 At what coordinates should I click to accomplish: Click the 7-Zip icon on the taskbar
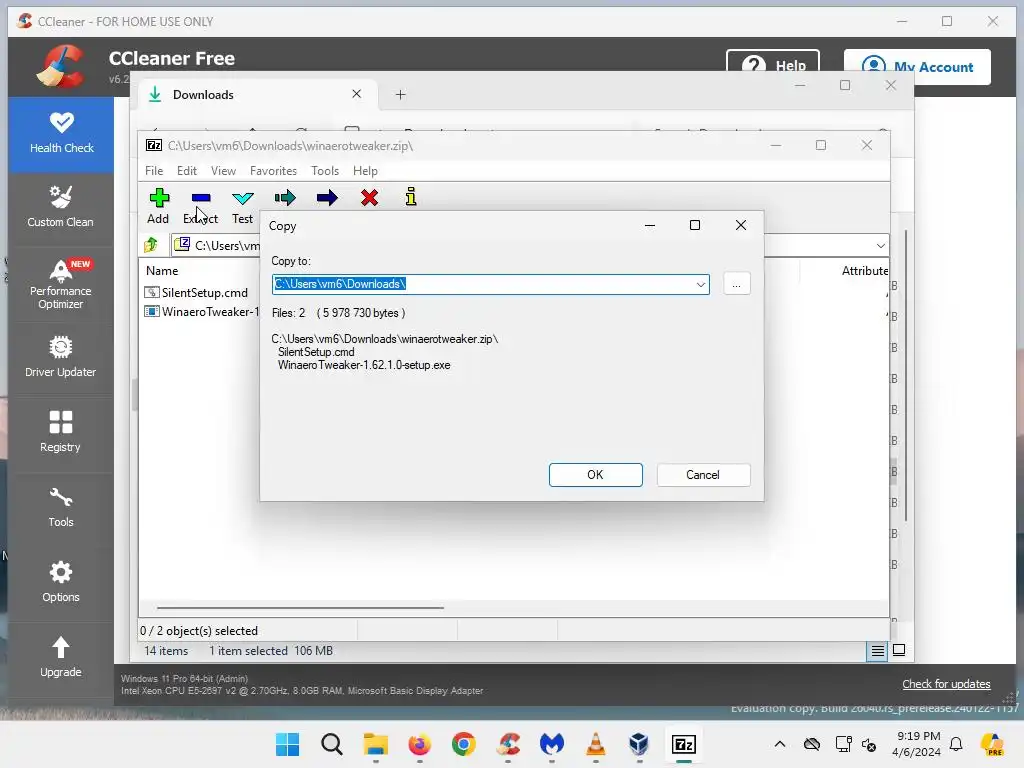pos(684,744)
